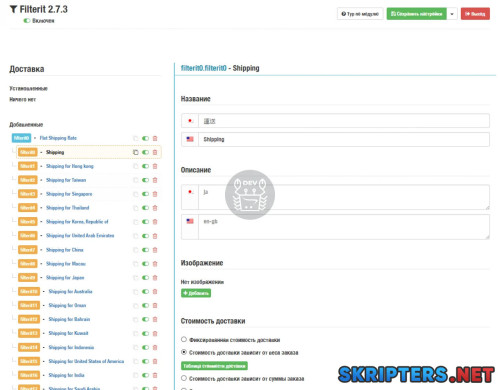500x390 pixels.
Task: Select fixed shipping cost radio option
Action: (184, 339)
